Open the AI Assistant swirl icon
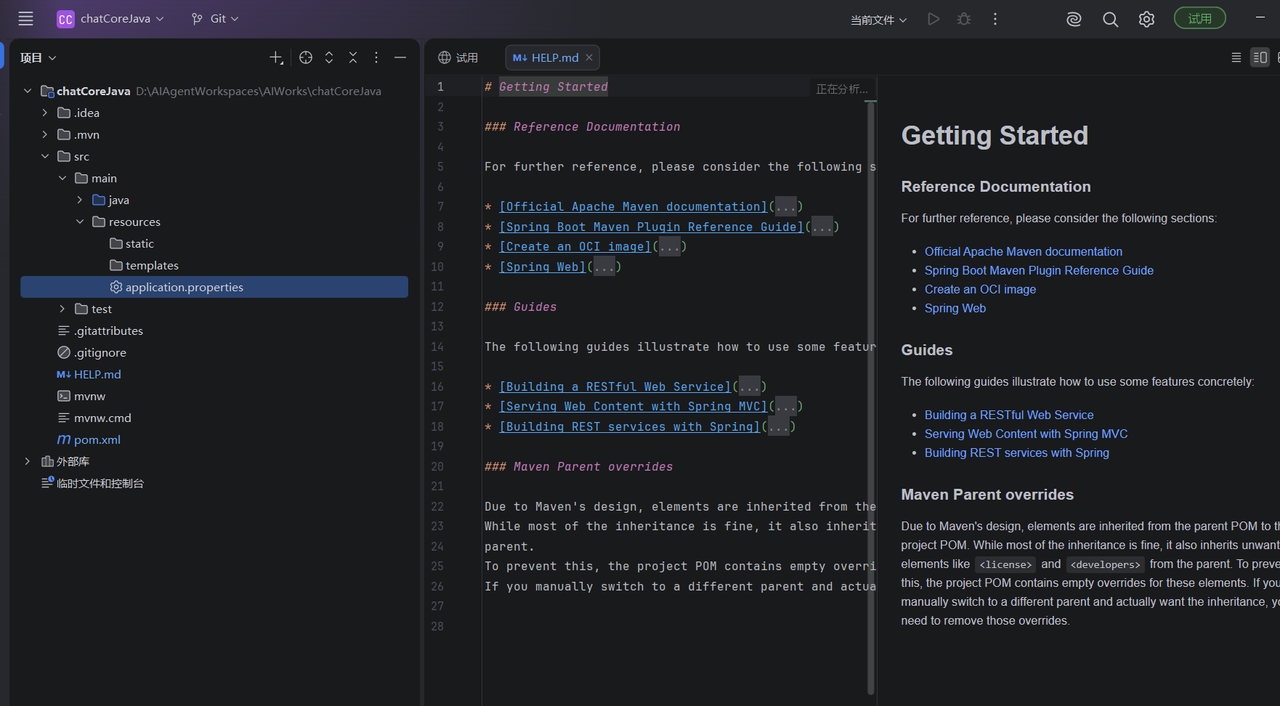 pyautogui.click(x=1074, y=19)
